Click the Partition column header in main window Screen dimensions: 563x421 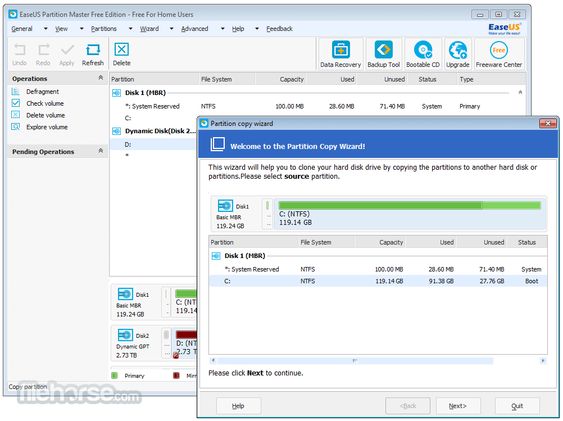tap(154, 79)
